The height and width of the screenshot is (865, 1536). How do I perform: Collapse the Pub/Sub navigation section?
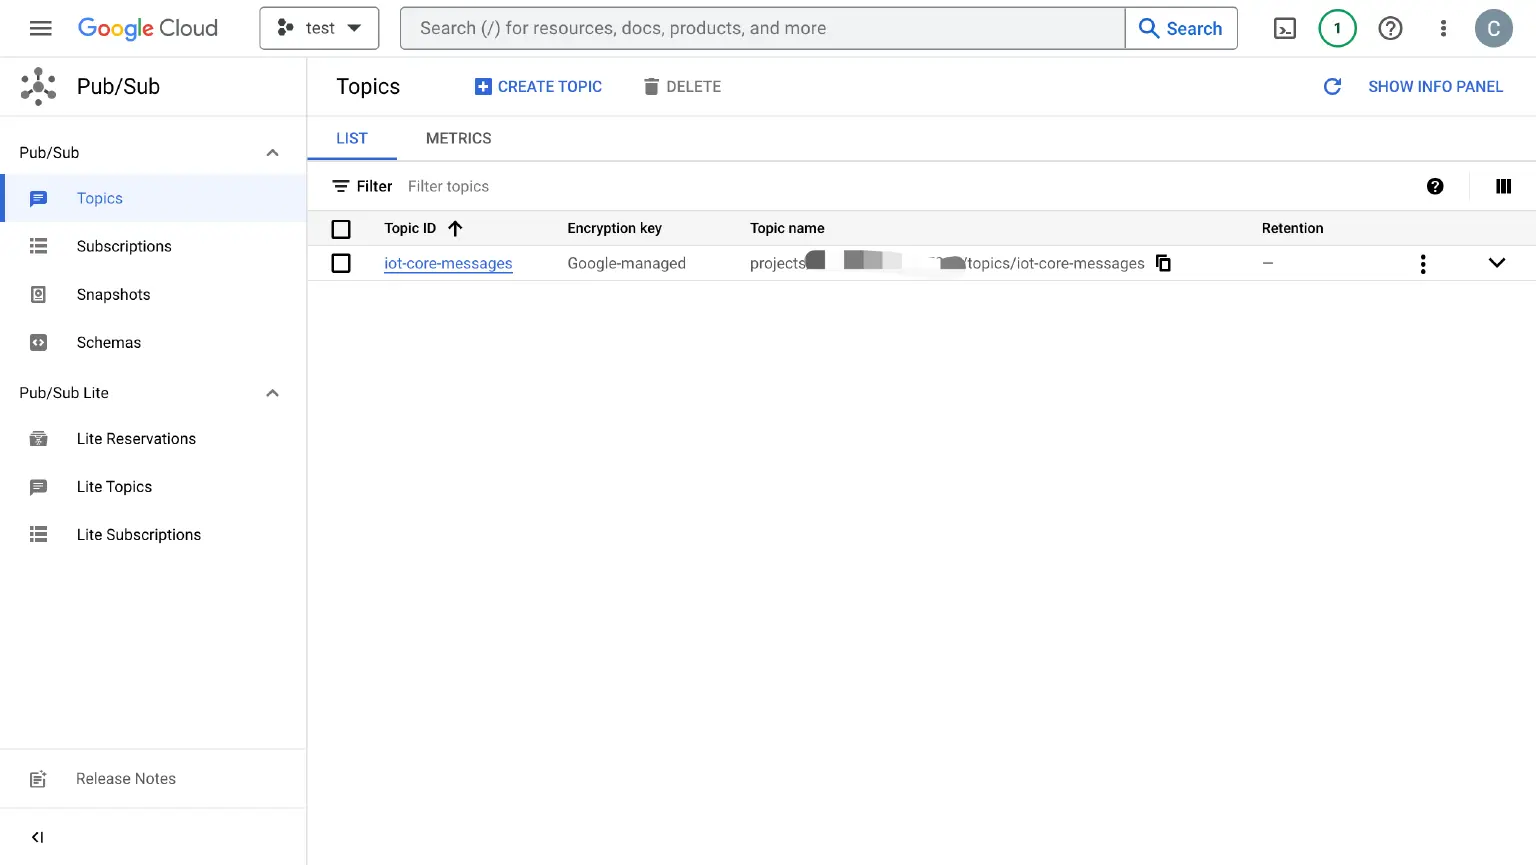click(x=272, y=153)
